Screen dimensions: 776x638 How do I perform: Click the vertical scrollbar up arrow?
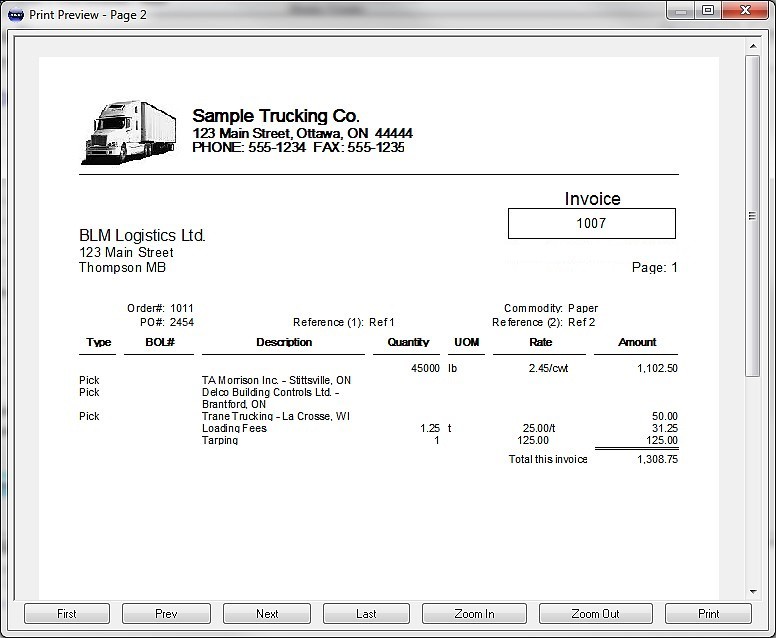[x=753, y=46]
